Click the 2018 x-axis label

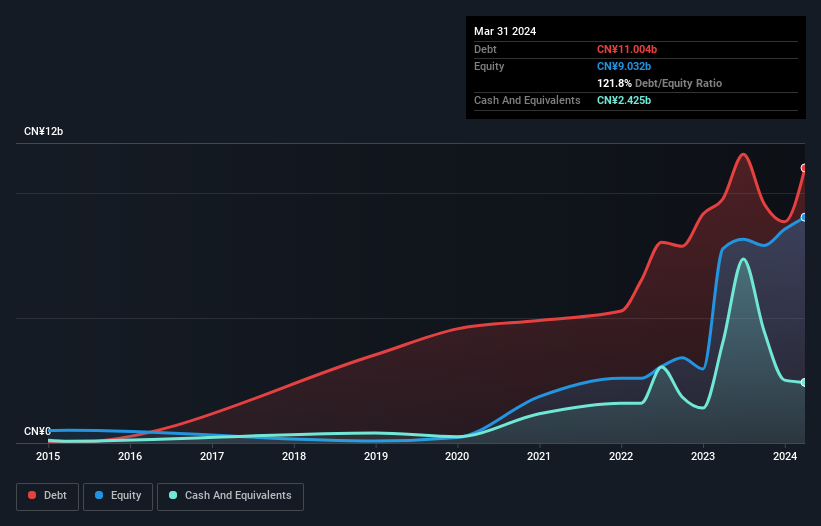(294, 456)
